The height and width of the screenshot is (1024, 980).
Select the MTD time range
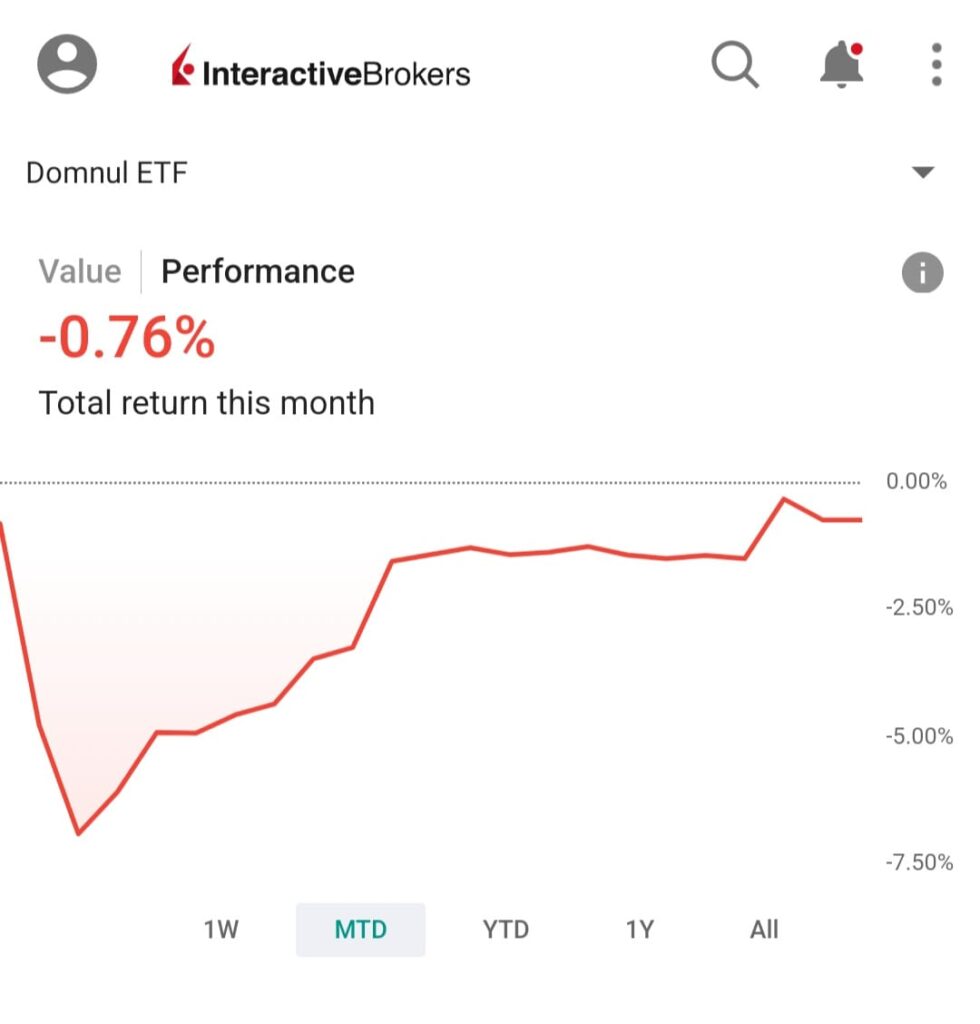pyautogui.click(x=360, y=930)
